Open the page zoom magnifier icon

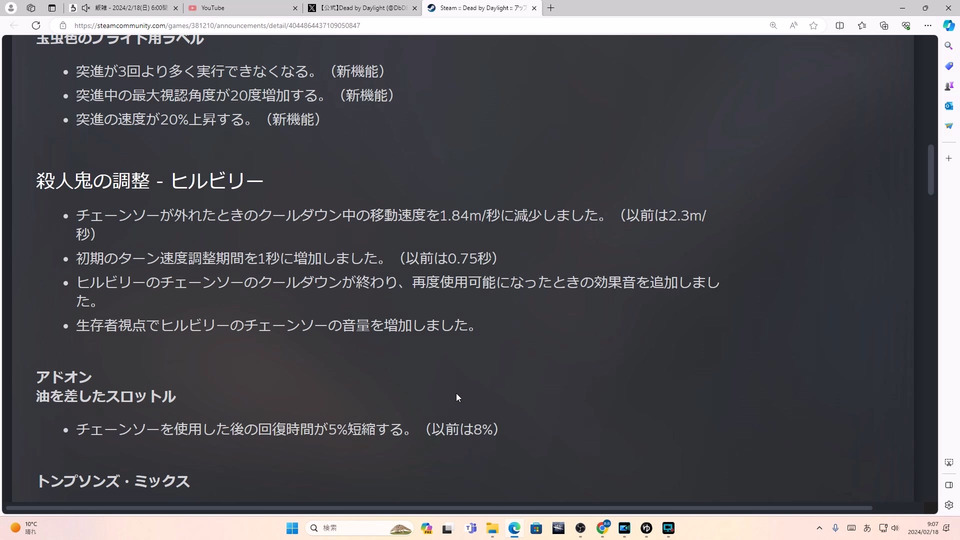pyautogui.click(x=773, y=26)
